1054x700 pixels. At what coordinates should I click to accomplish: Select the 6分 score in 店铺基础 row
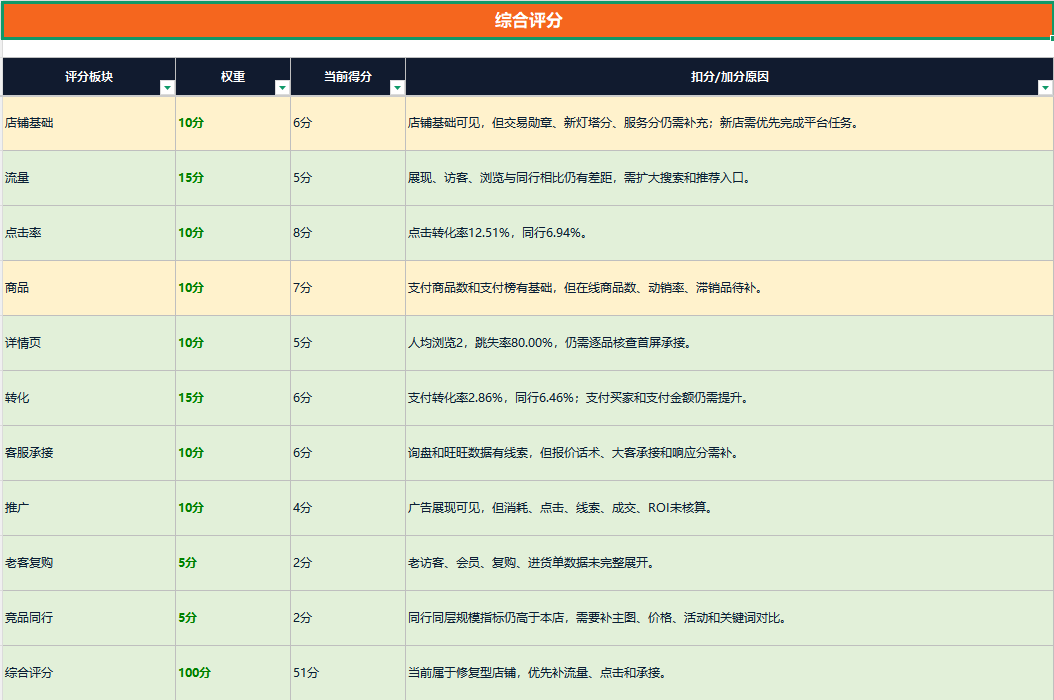tap(348, 123)
